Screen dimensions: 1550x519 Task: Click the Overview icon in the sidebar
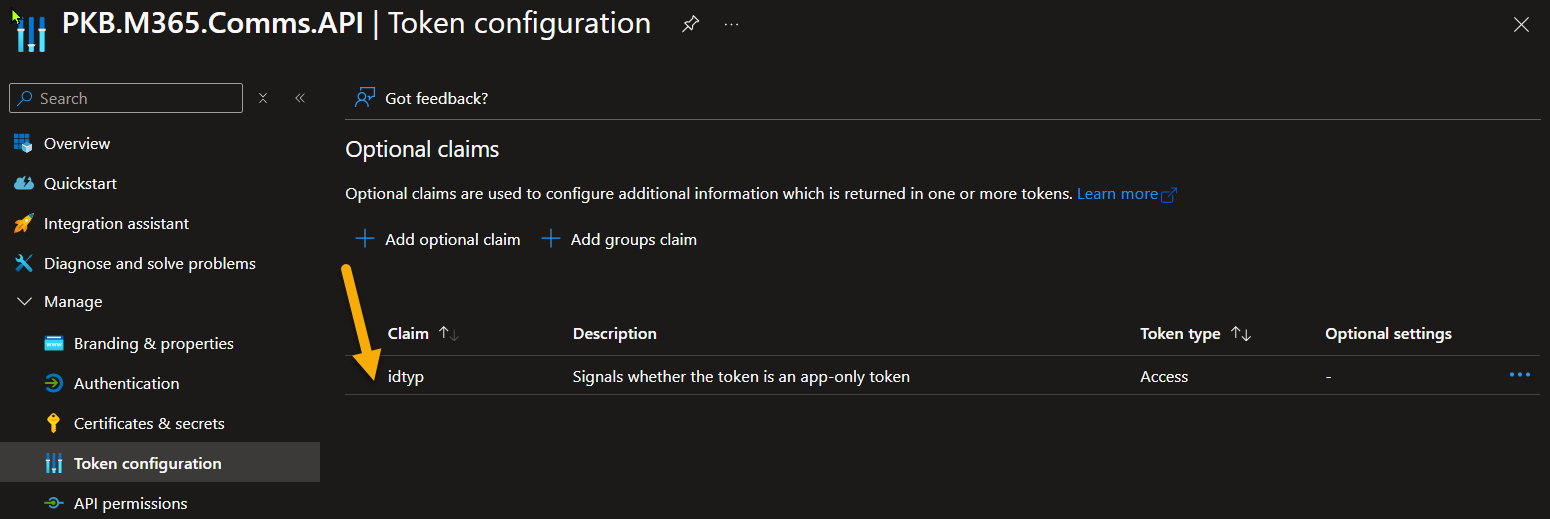(x=24, y=143)
